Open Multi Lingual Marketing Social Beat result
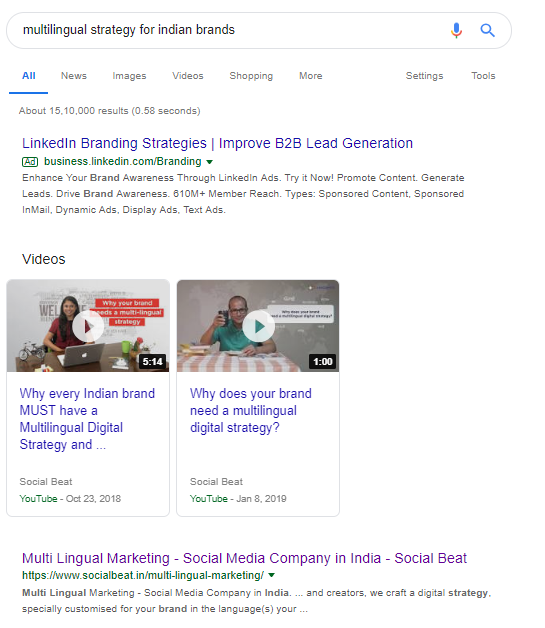Viewport: 545px width, 628px height. pos(244,558)
